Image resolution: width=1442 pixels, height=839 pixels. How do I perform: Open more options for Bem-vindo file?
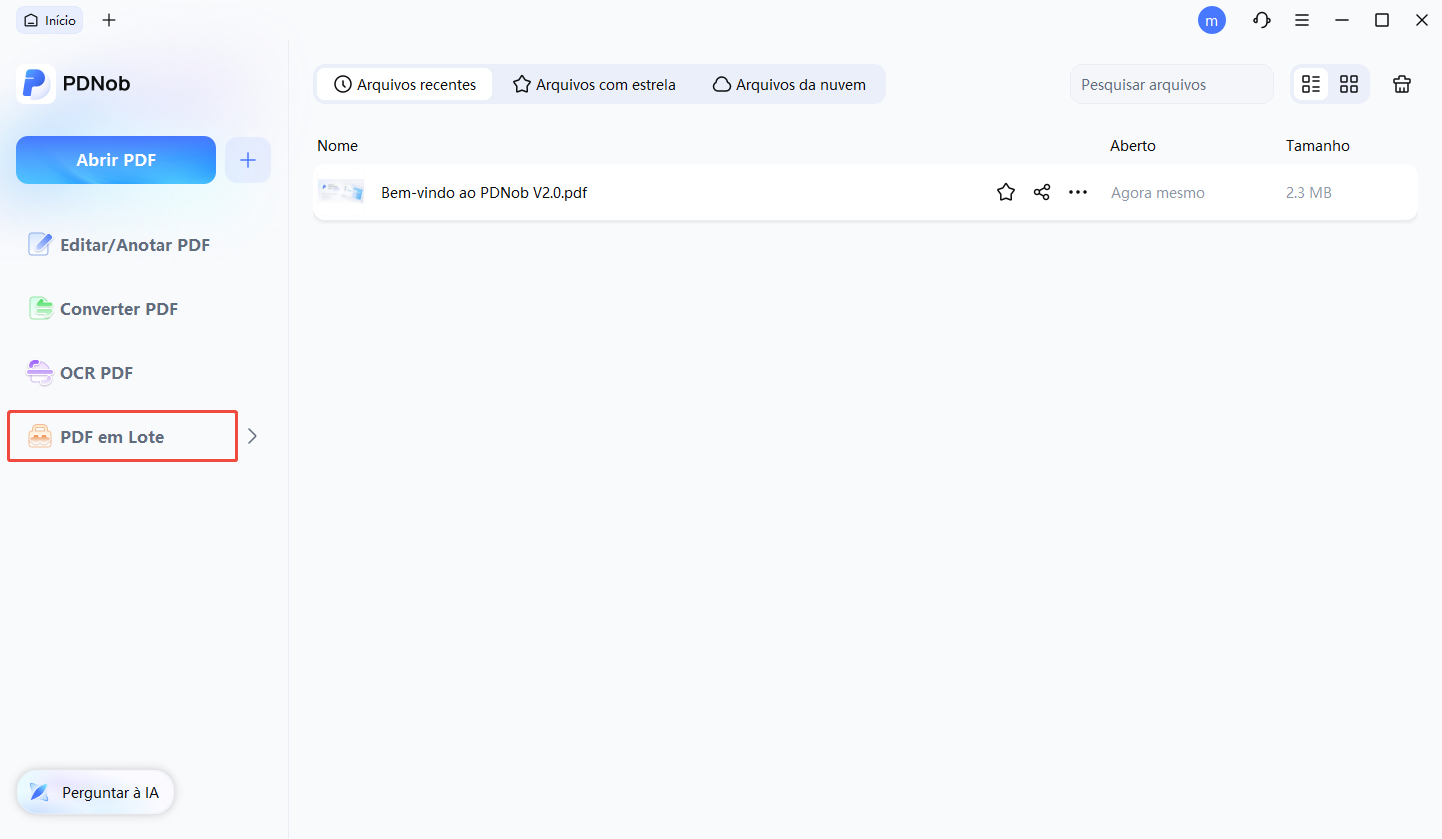point(1077,192)
